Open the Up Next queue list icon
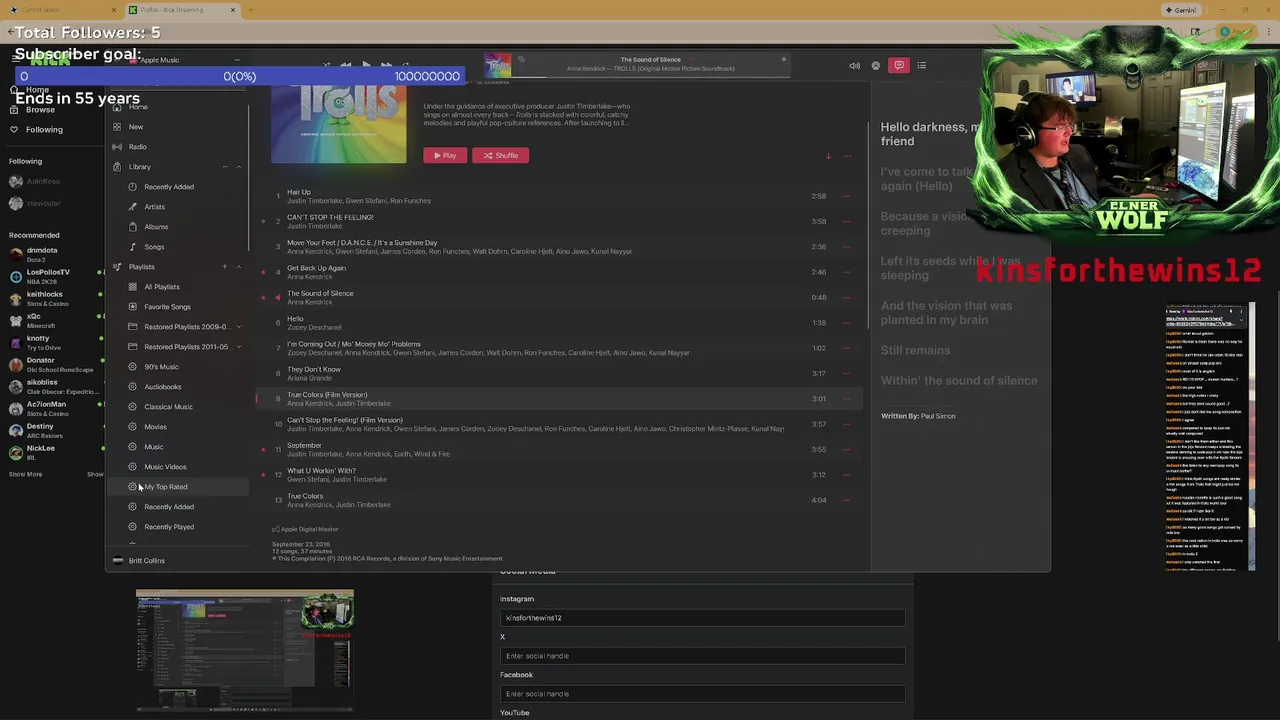The image size is (1280, 720). [921, 66]
